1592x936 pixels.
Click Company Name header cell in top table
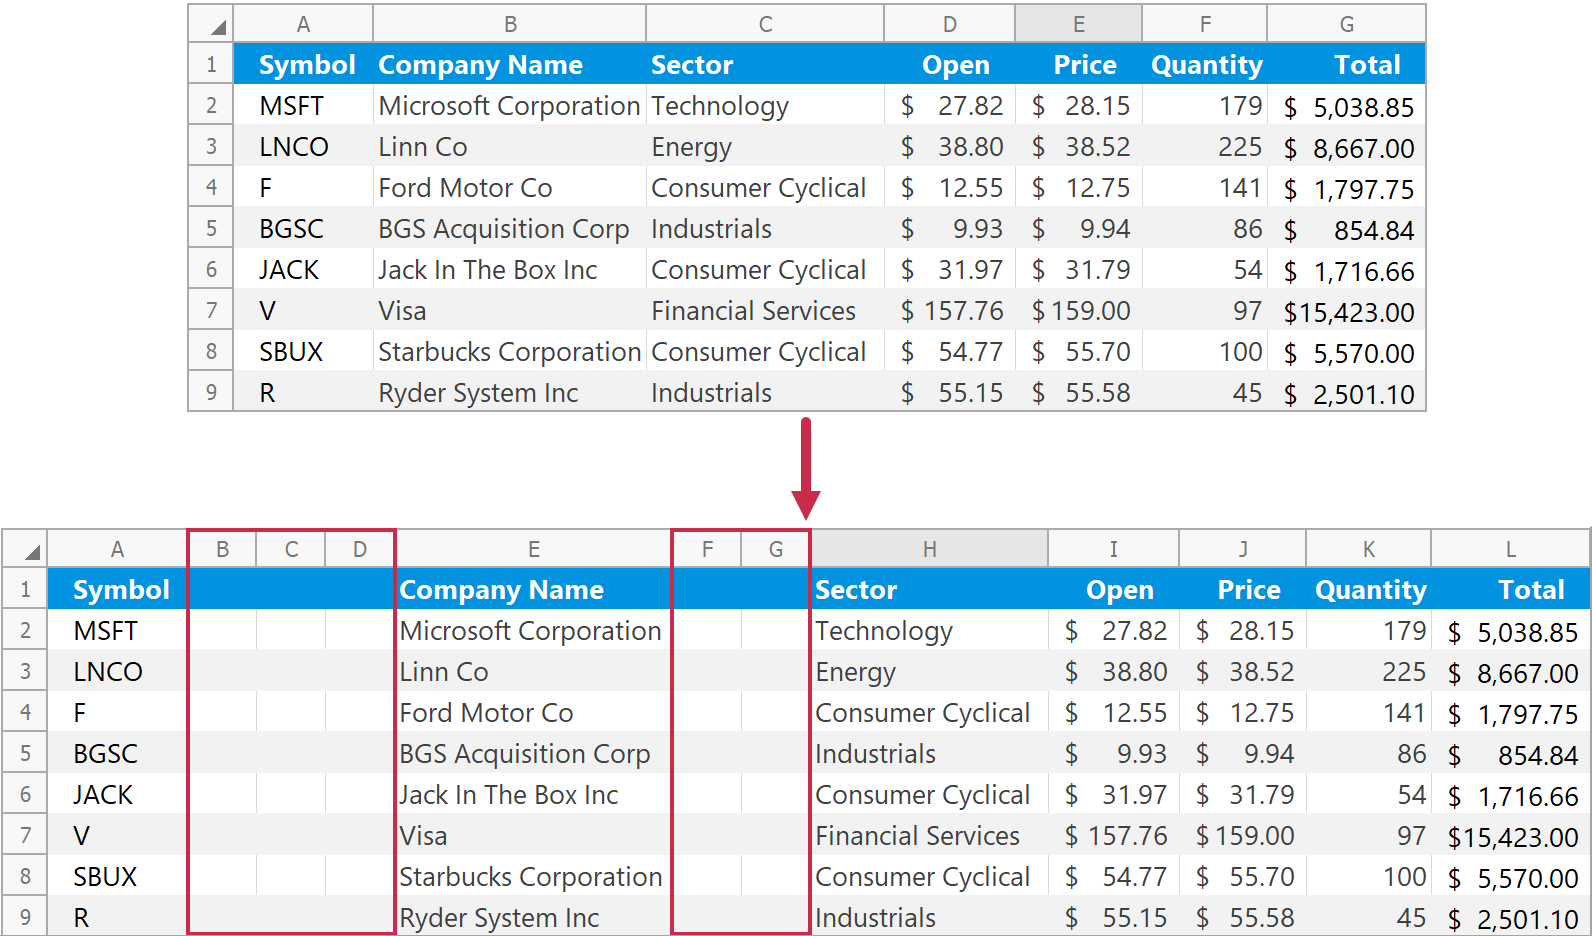480,65
